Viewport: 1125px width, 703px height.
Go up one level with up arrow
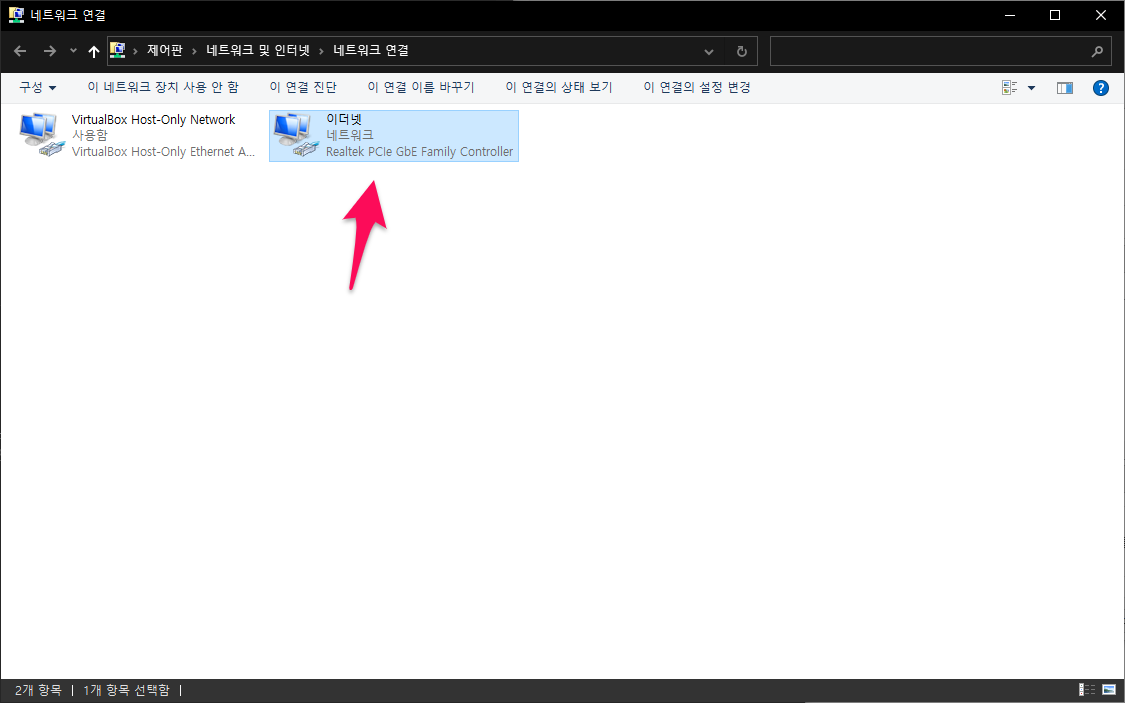tap(94, 51)
